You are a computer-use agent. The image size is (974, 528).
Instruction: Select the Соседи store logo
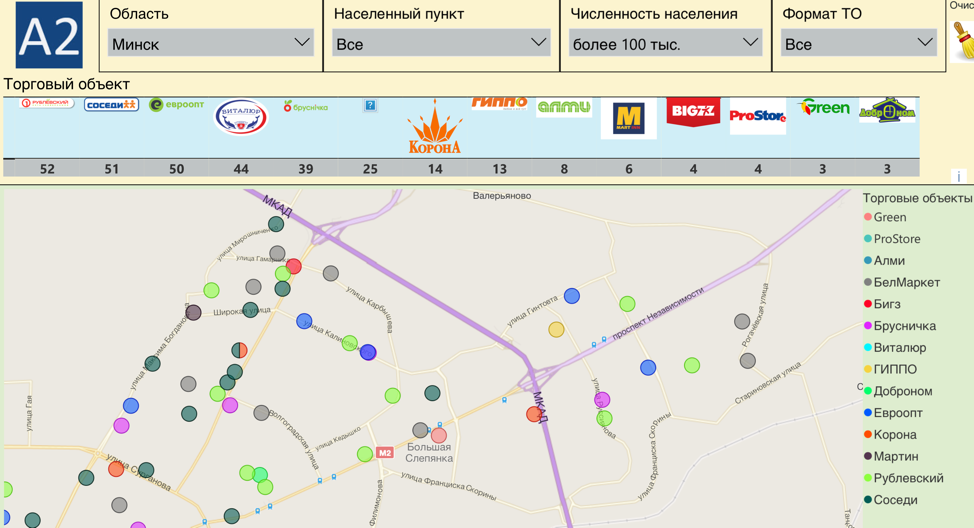coord(111,104)
